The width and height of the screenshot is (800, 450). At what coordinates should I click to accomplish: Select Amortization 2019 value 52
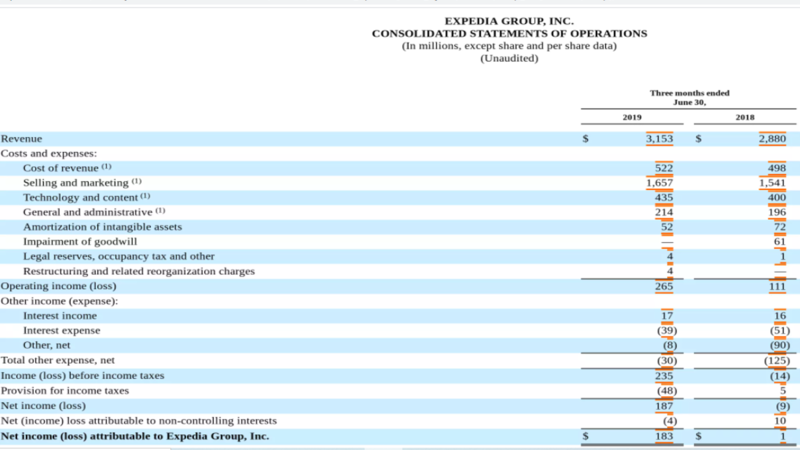click(667, 227)
